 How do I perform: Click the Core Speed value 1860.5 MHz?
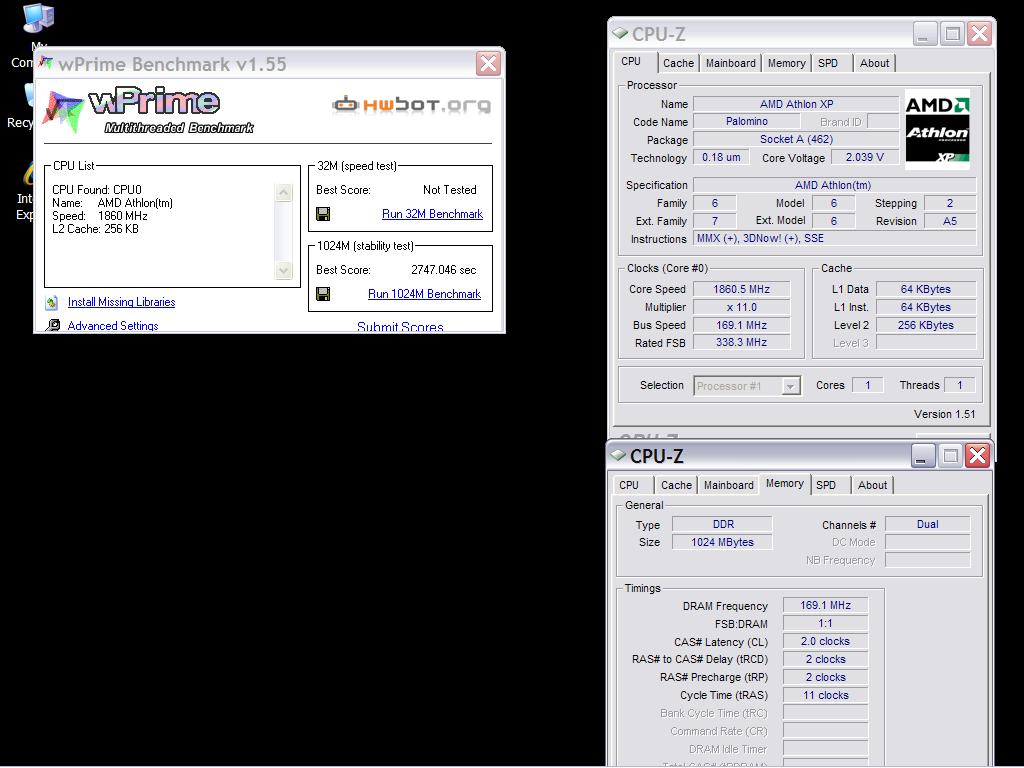click(741, 289)
